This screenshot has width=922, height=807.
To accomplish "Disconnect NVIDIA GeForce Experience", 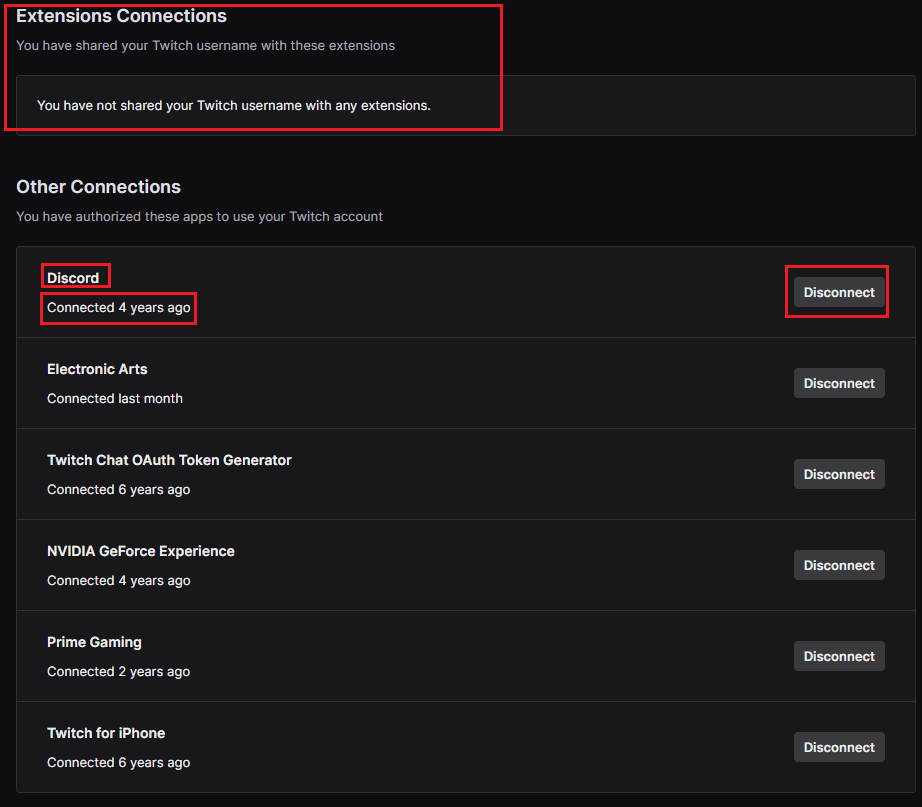I will point(839,565).
